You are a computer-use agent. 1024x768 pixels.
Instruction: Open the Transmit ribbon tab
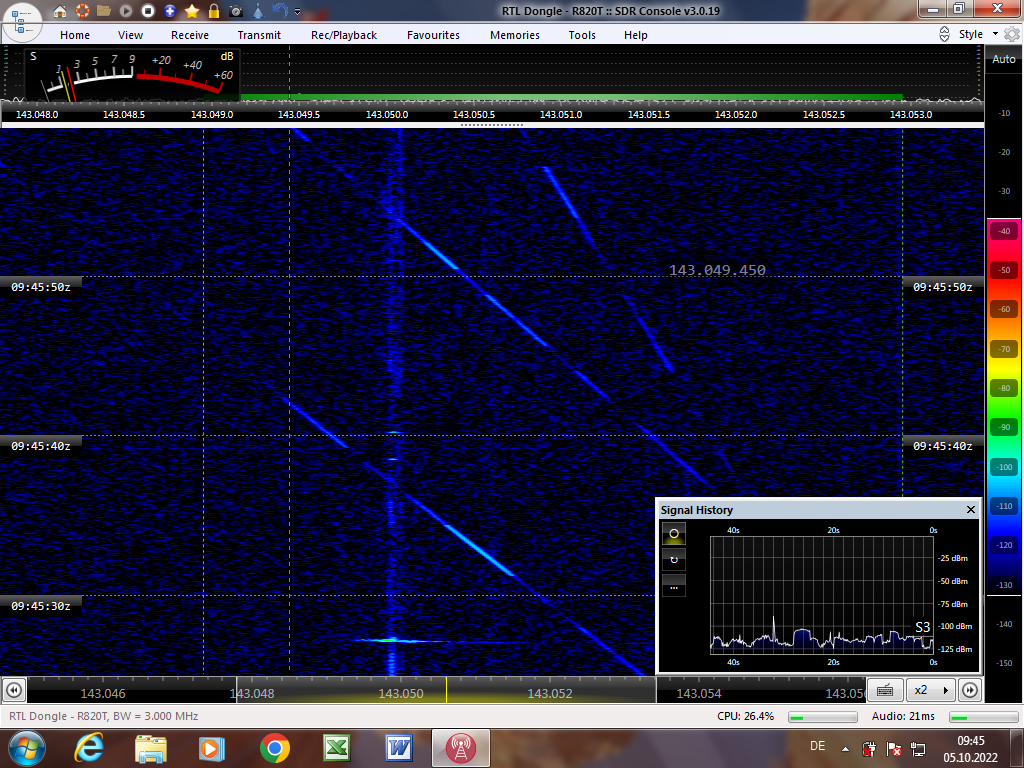click(259, 35)
